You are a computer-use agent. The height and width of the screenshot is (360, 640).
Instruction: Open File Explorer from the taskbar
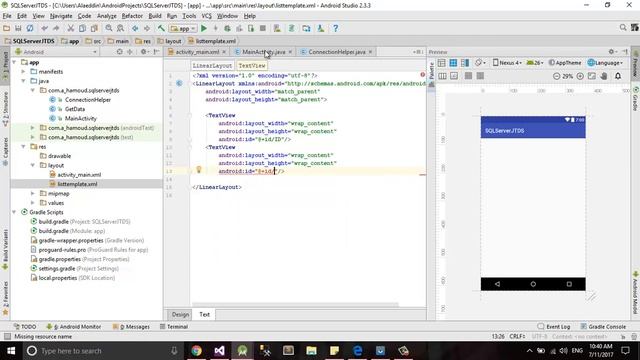[x=311, y=351]
